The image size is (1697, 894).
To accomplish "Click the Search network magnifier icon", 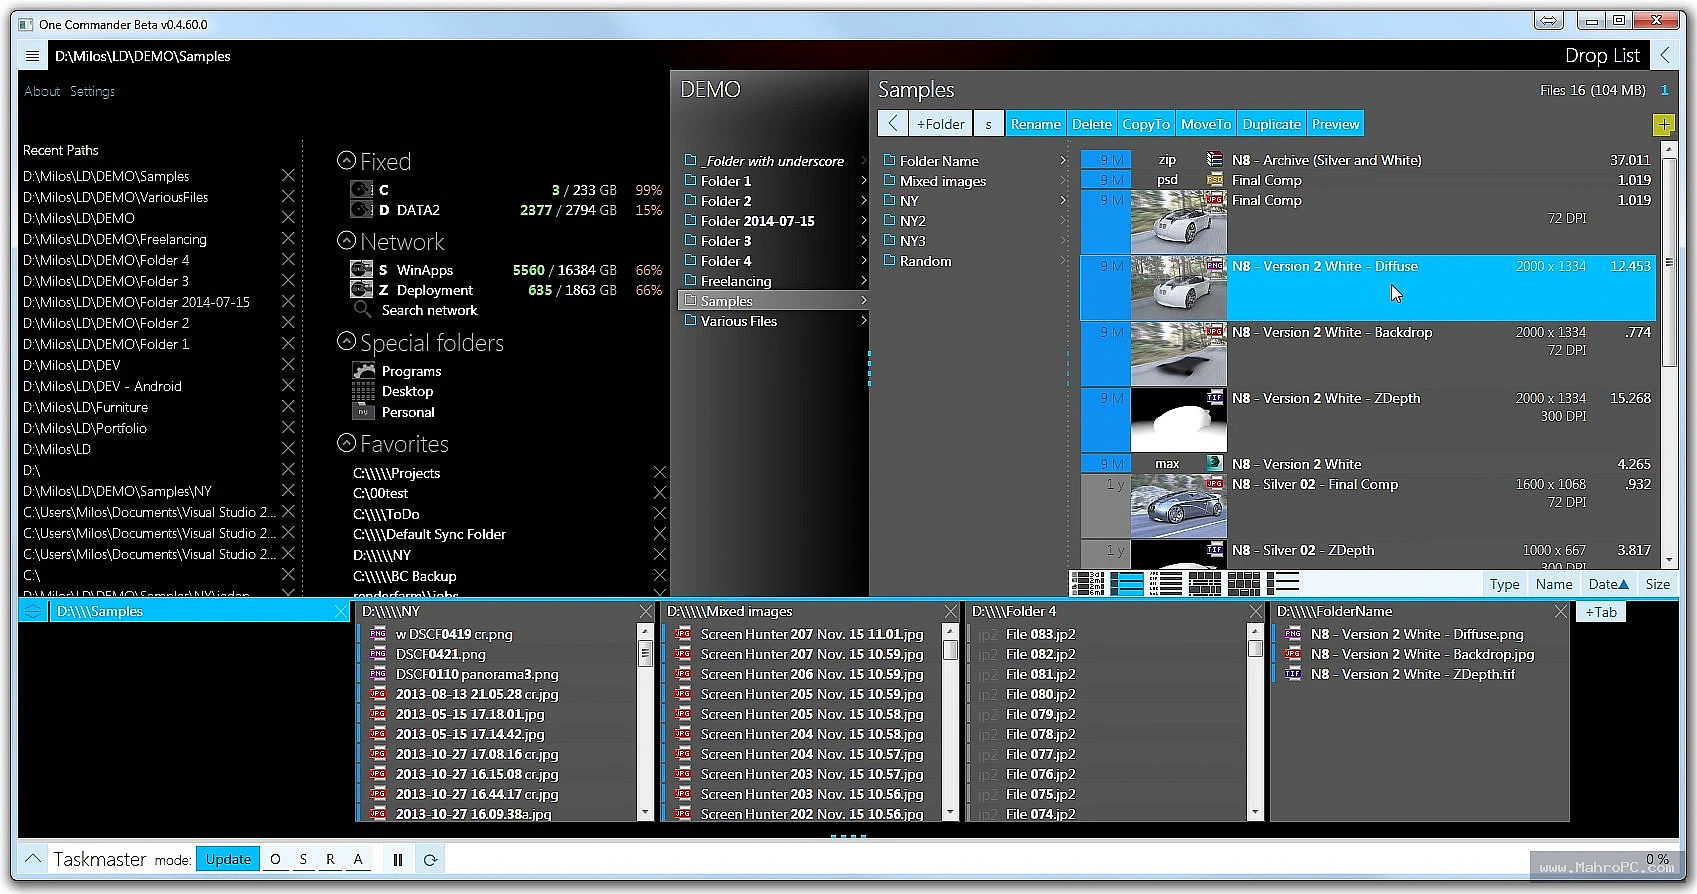I will [x=362, y=311].
